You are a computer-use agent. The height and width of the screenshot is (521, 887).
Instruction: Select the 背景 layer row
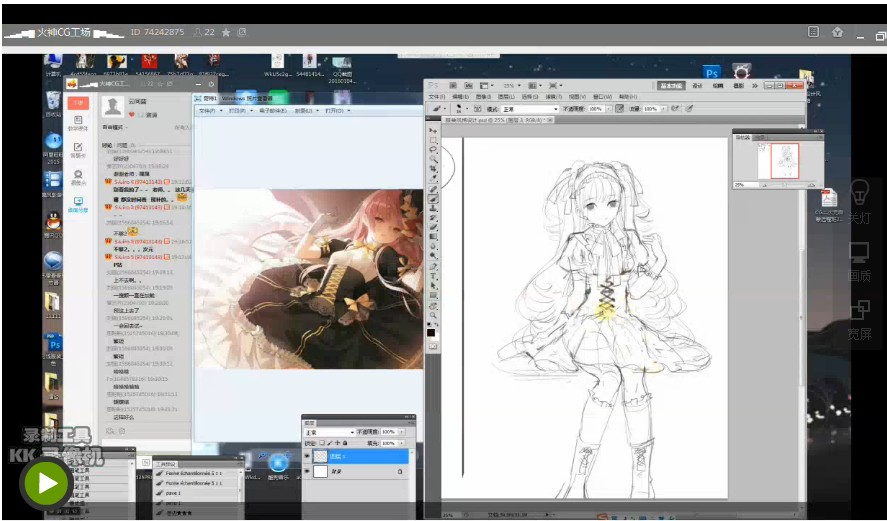click(x=356, y=471)
